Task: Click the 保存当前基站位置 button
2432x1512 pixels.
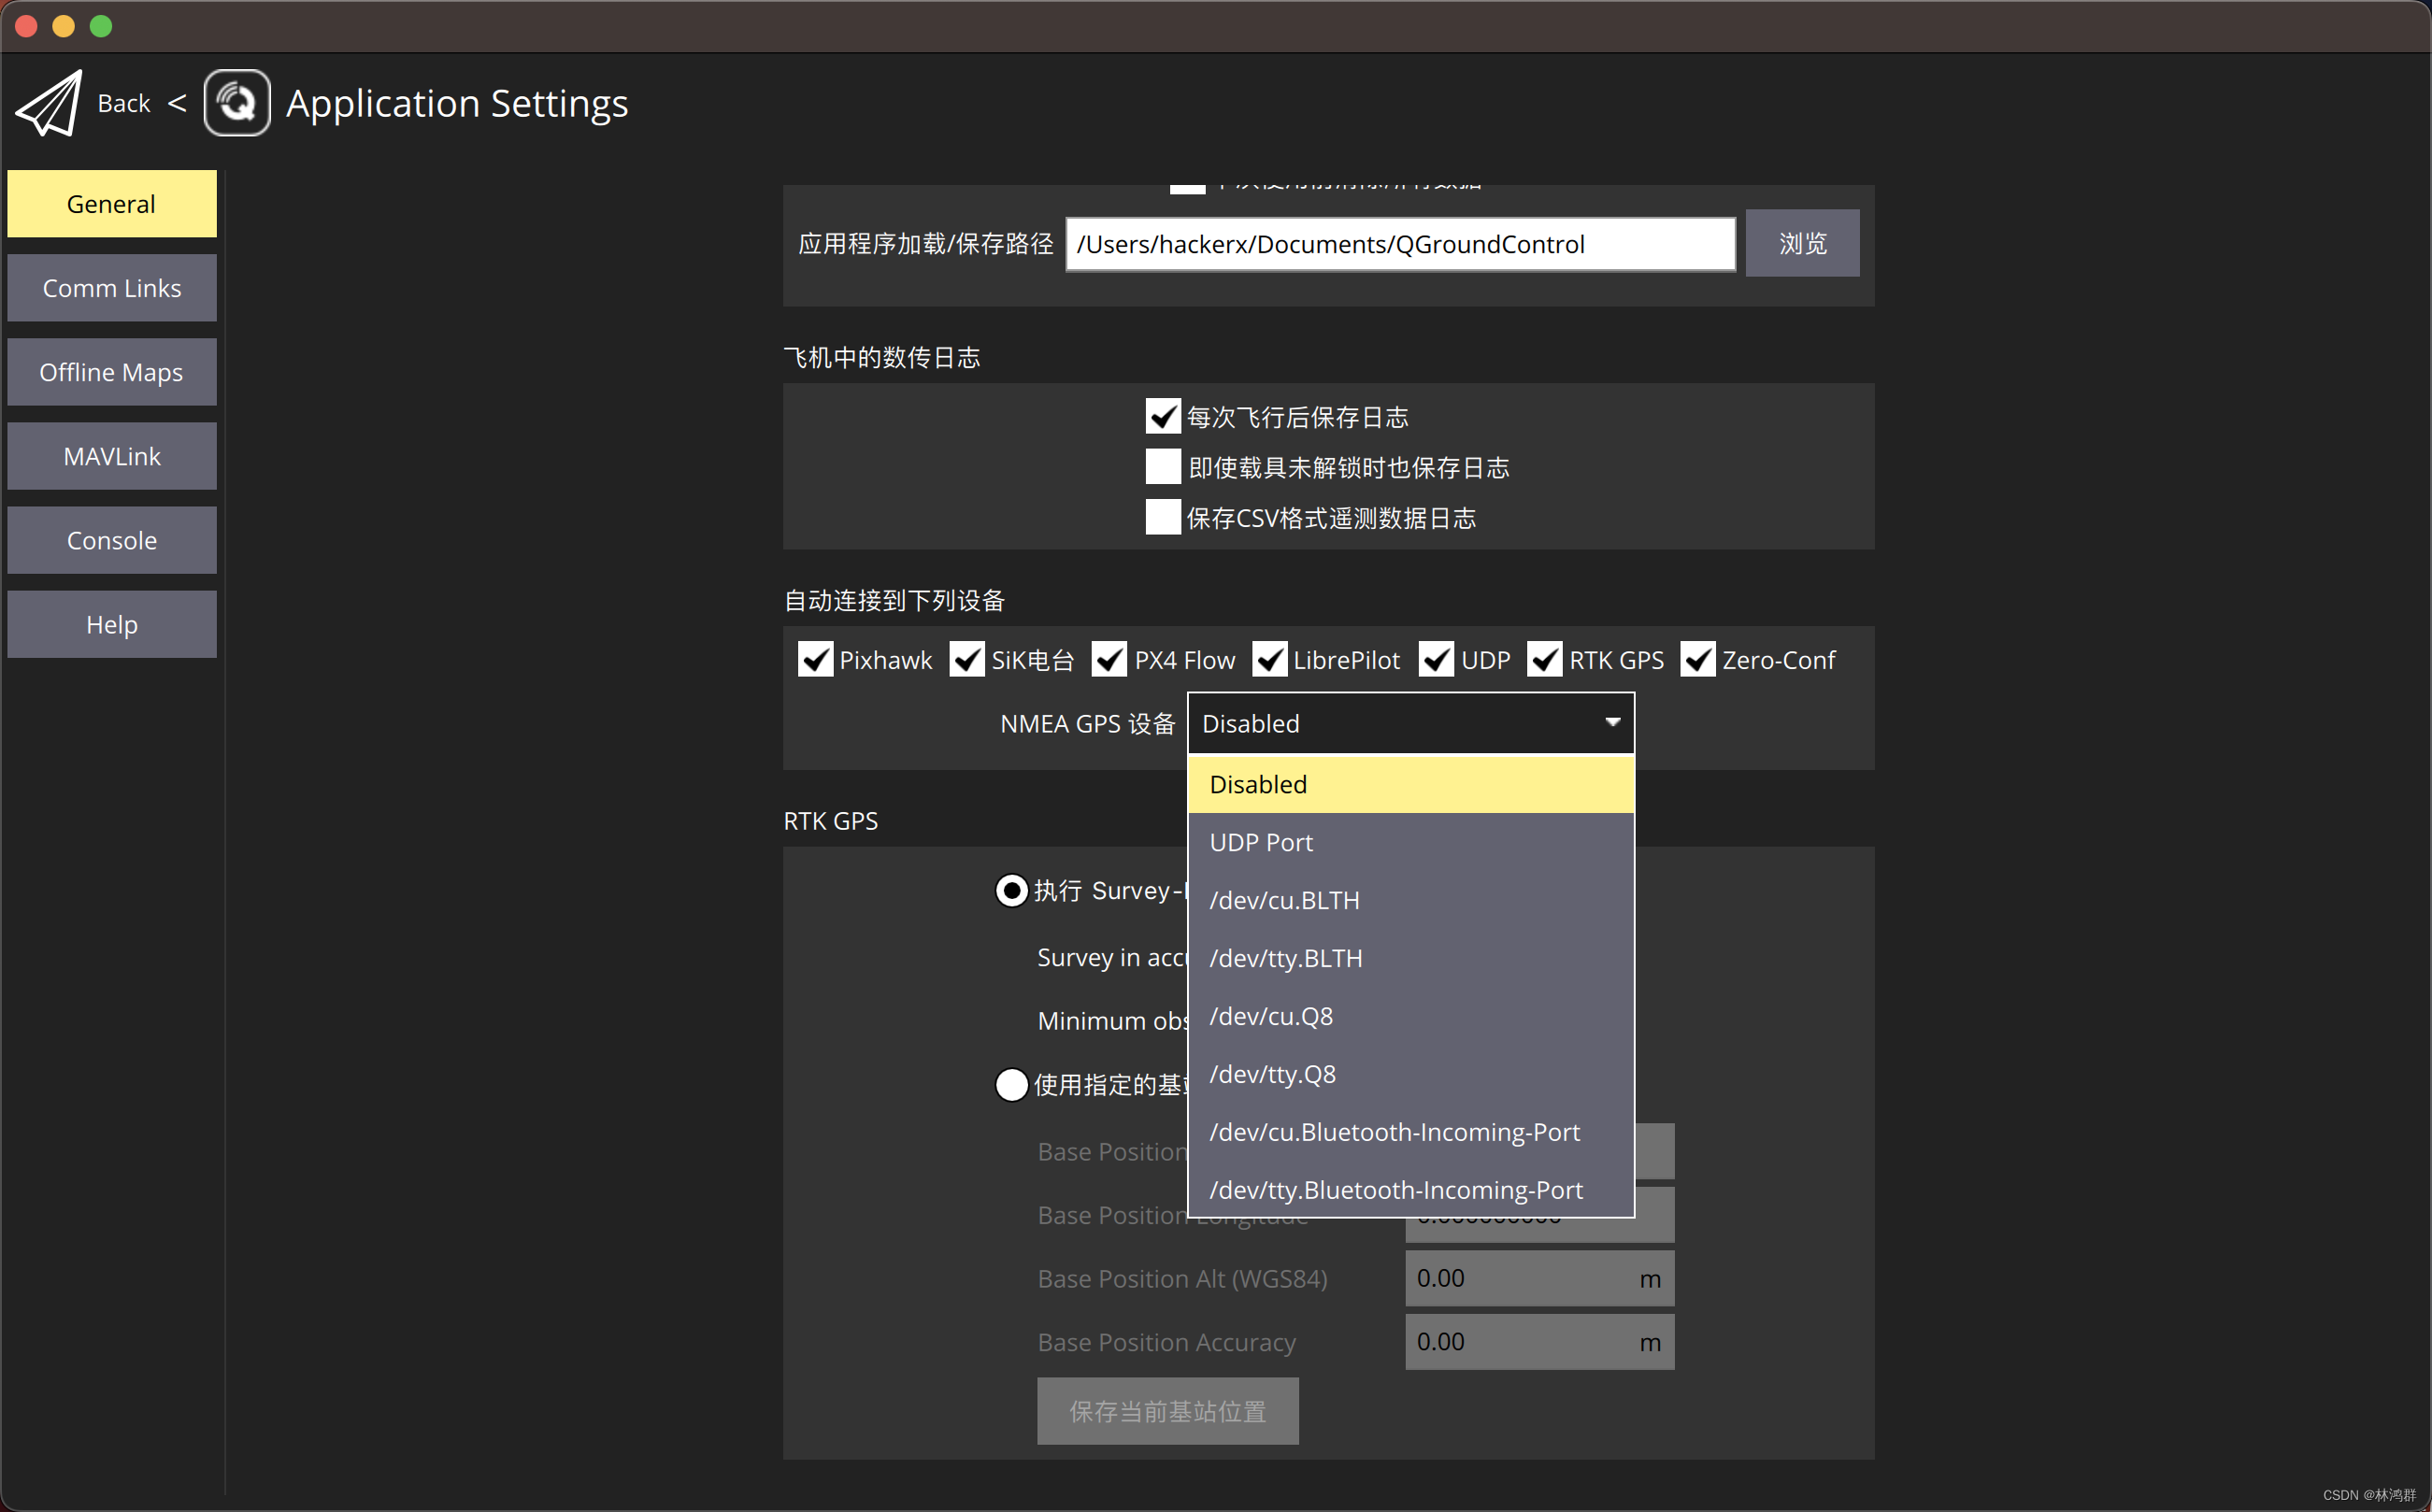Action: [x=1167, y=1410]
